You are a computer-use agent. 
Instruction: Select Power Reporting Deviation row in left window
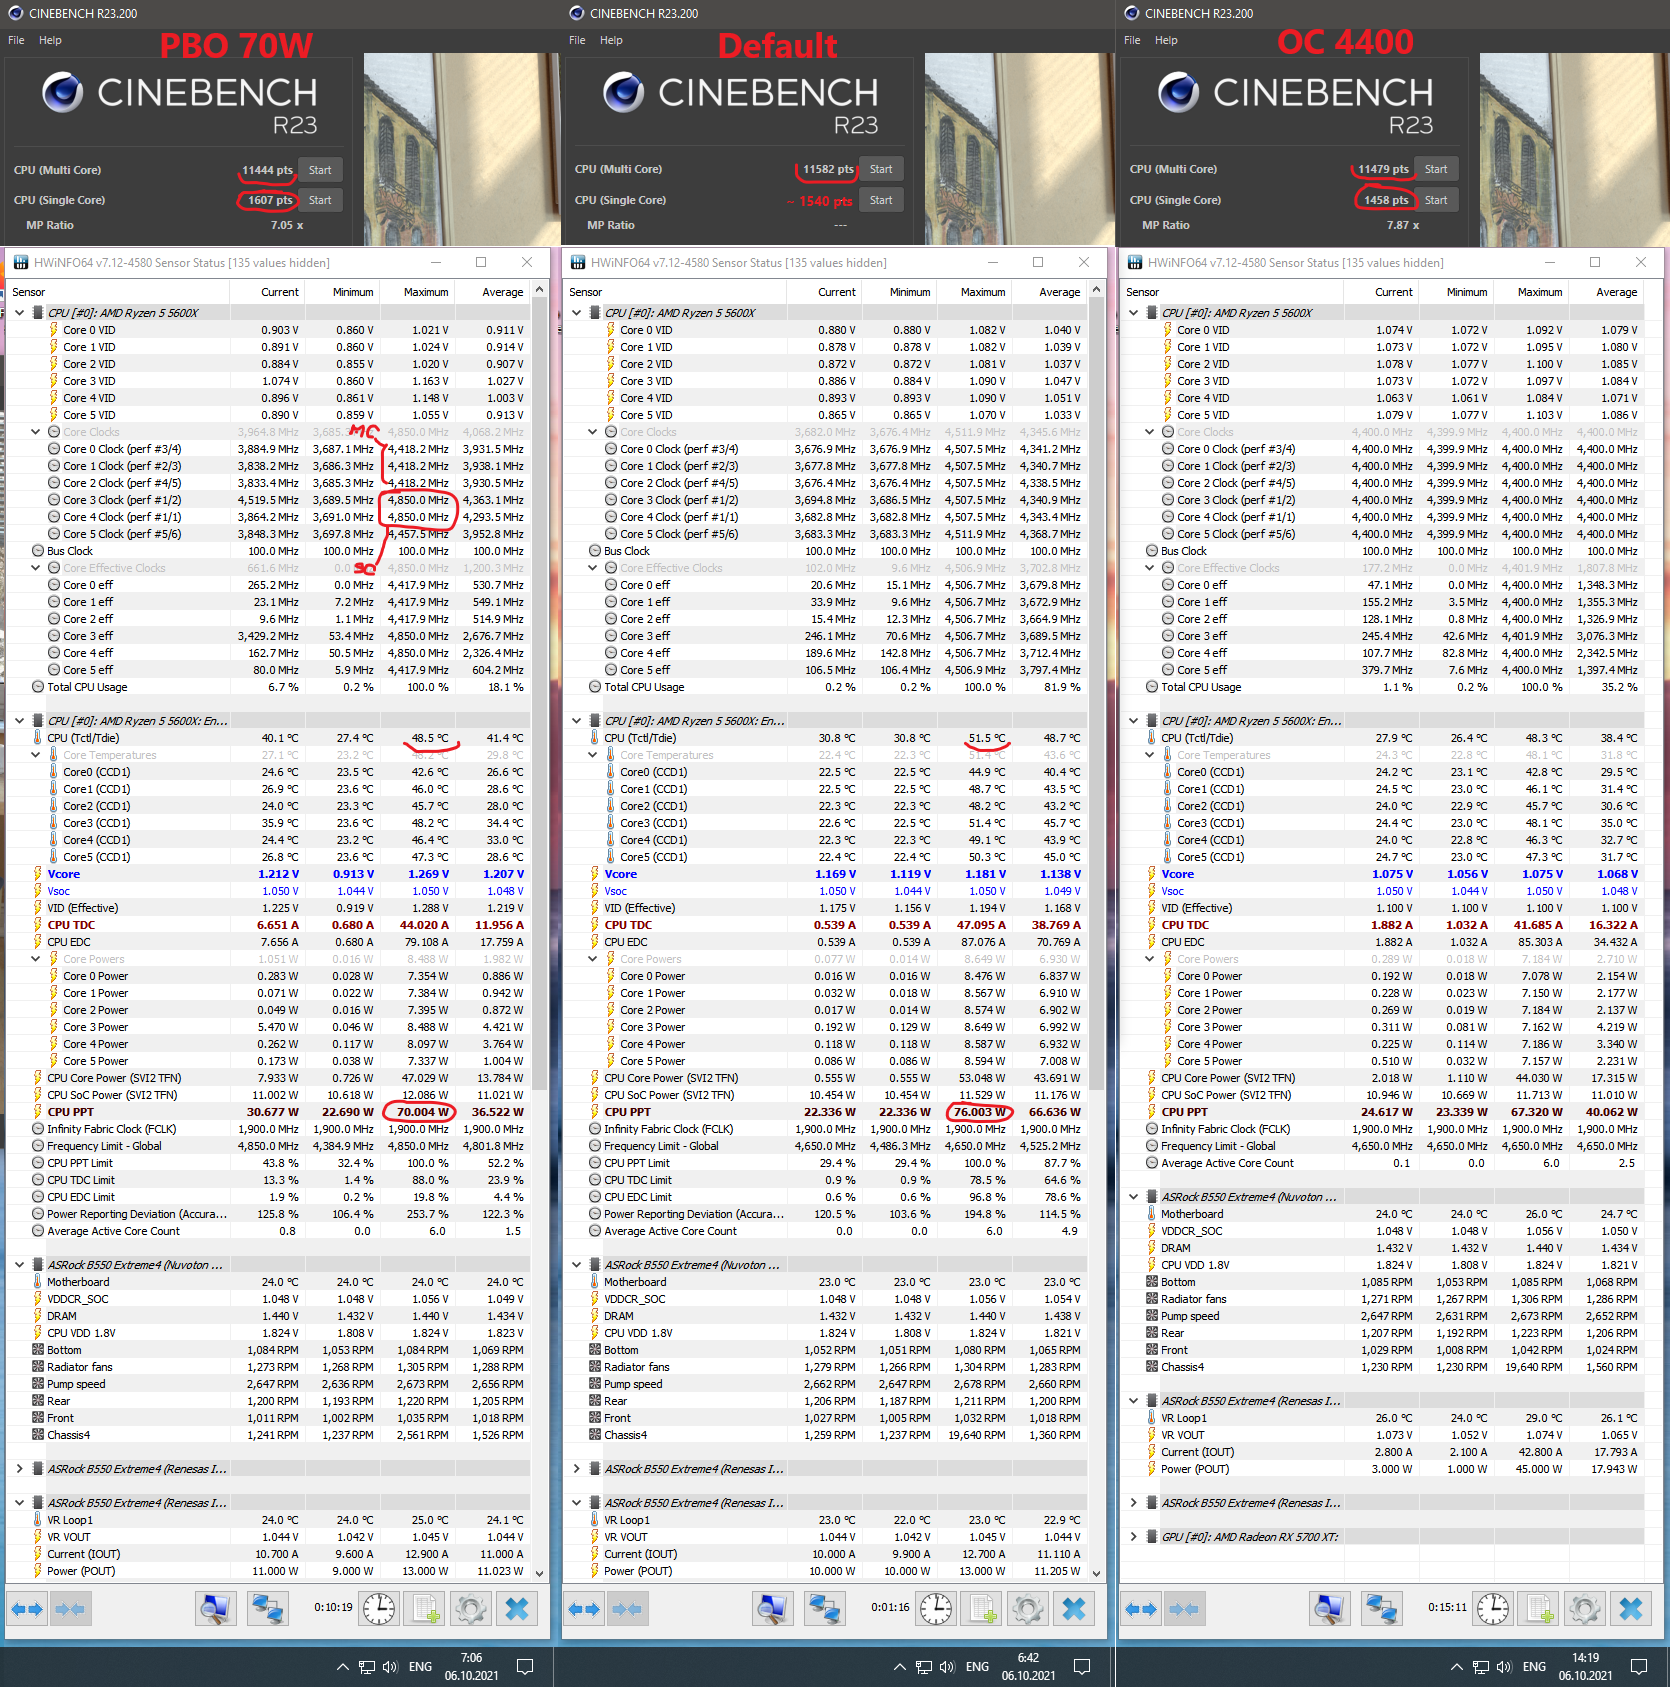click(x=268, y=1214)
